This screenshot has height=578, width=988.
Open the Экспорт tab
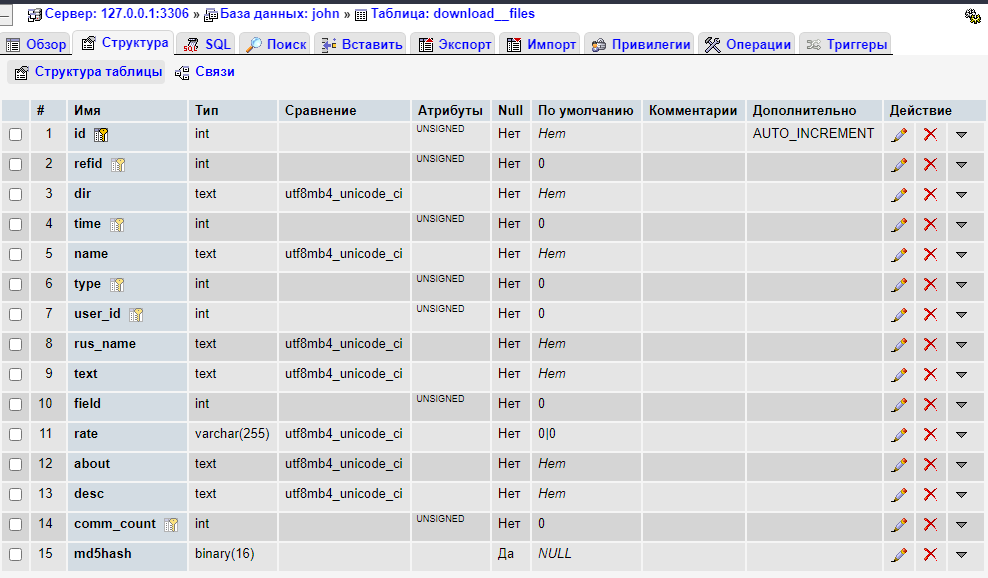[454, 44]
